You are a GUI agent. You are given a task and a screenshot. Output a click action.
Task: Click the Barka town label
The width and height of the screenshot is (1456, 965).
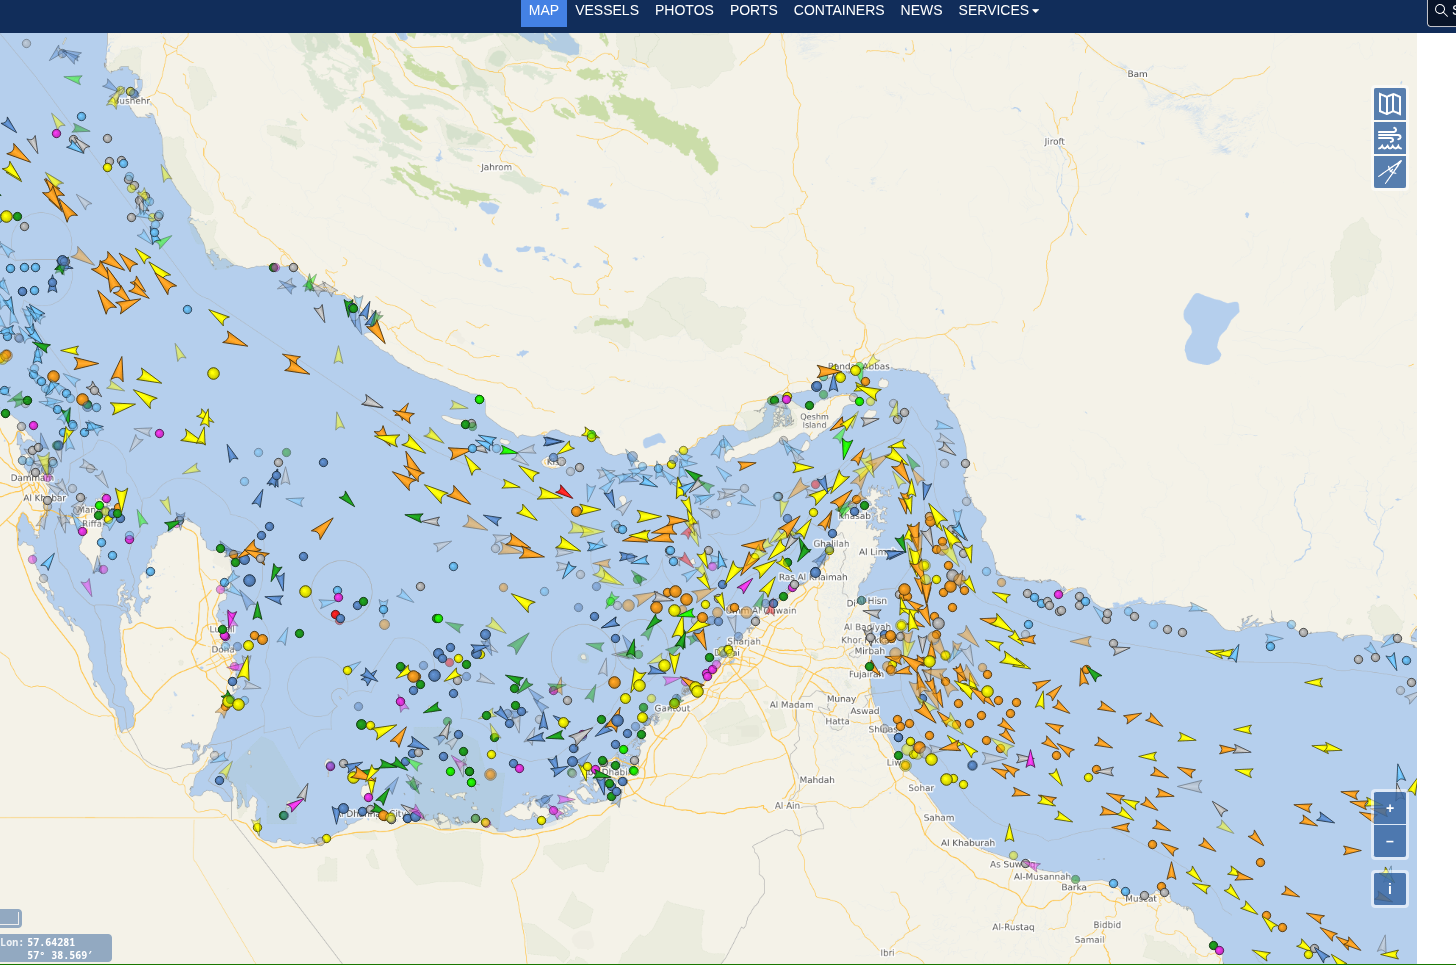[x=1074, y=887]
